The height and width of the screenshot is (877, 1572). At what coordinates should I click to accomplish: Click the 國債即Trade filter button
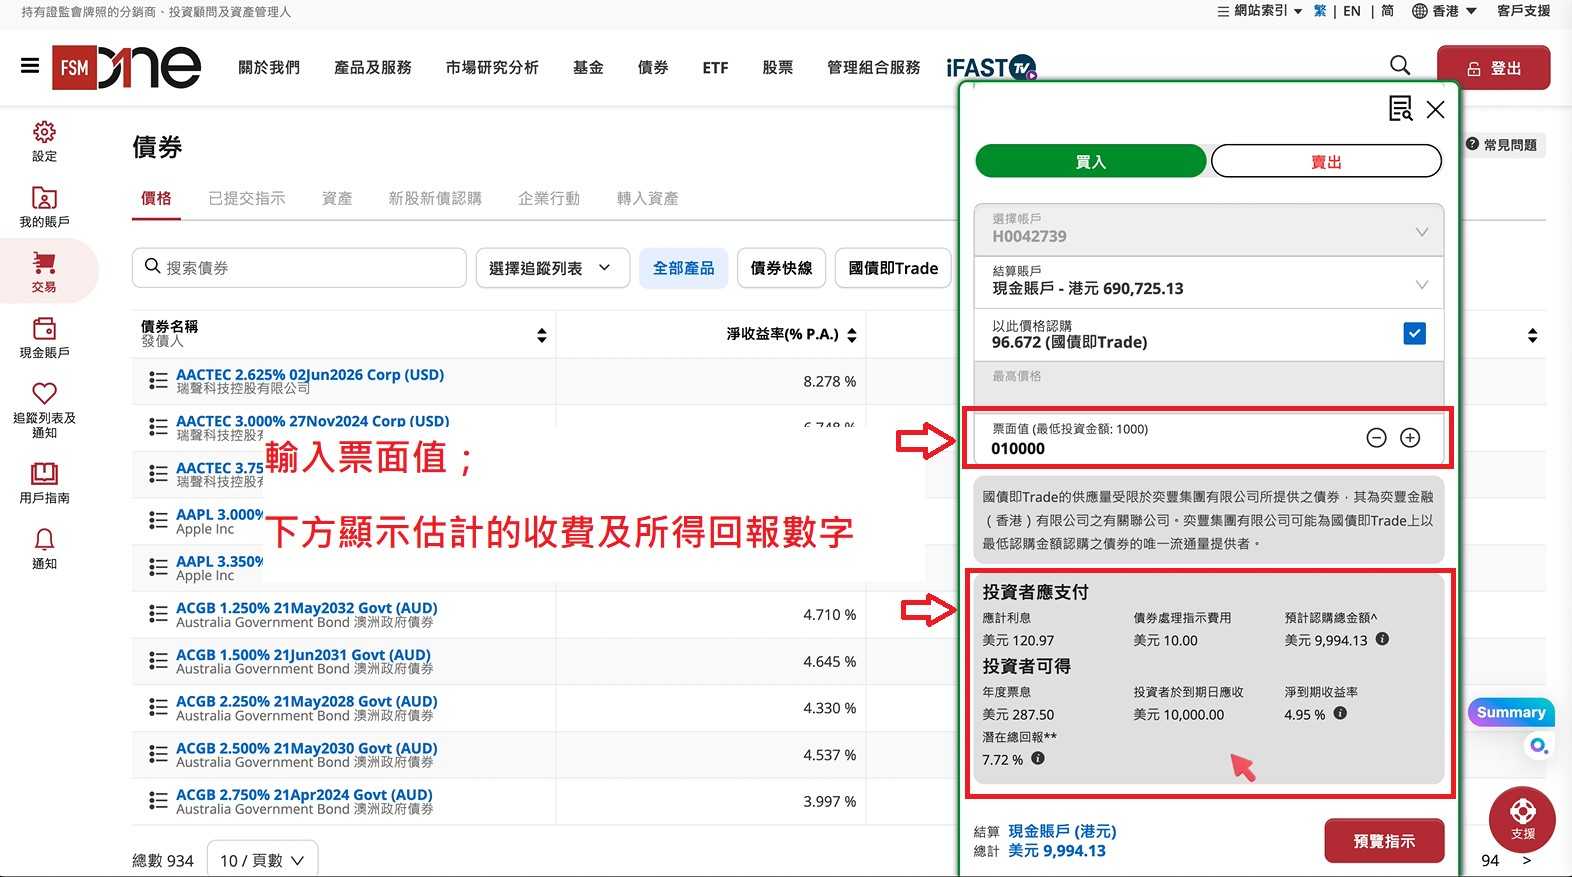tap(893, 268)
